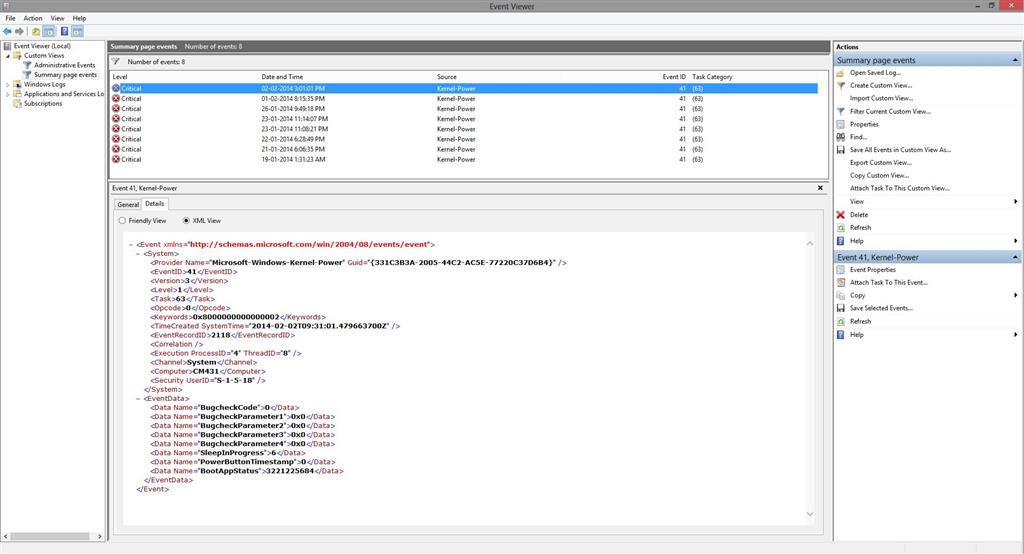Click the Up one level folder icon

pyautogui.click(x=36, y=31)
